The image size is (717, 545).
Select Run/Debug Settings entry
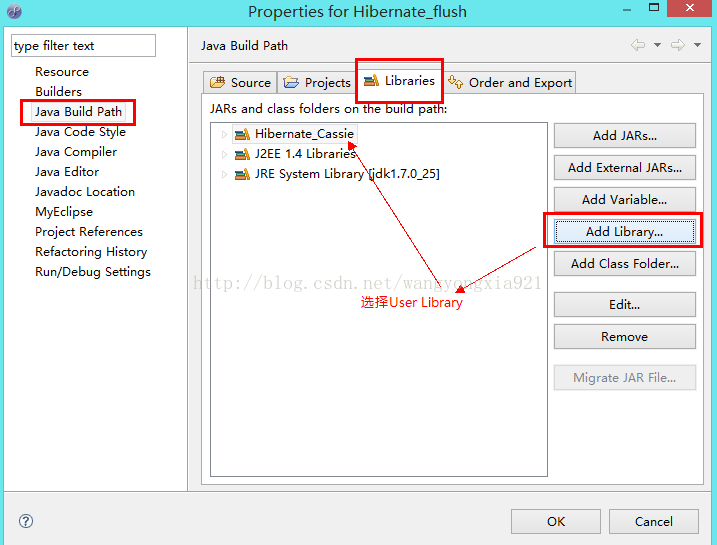pos(93,272)
